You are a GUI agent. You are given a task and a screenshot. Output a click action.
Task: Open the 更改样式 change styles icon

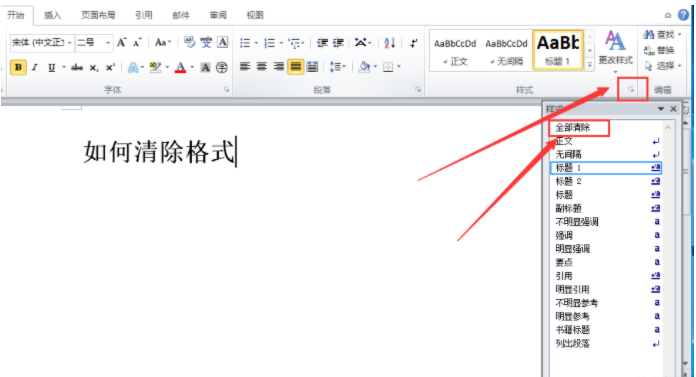tap(615, 48)
